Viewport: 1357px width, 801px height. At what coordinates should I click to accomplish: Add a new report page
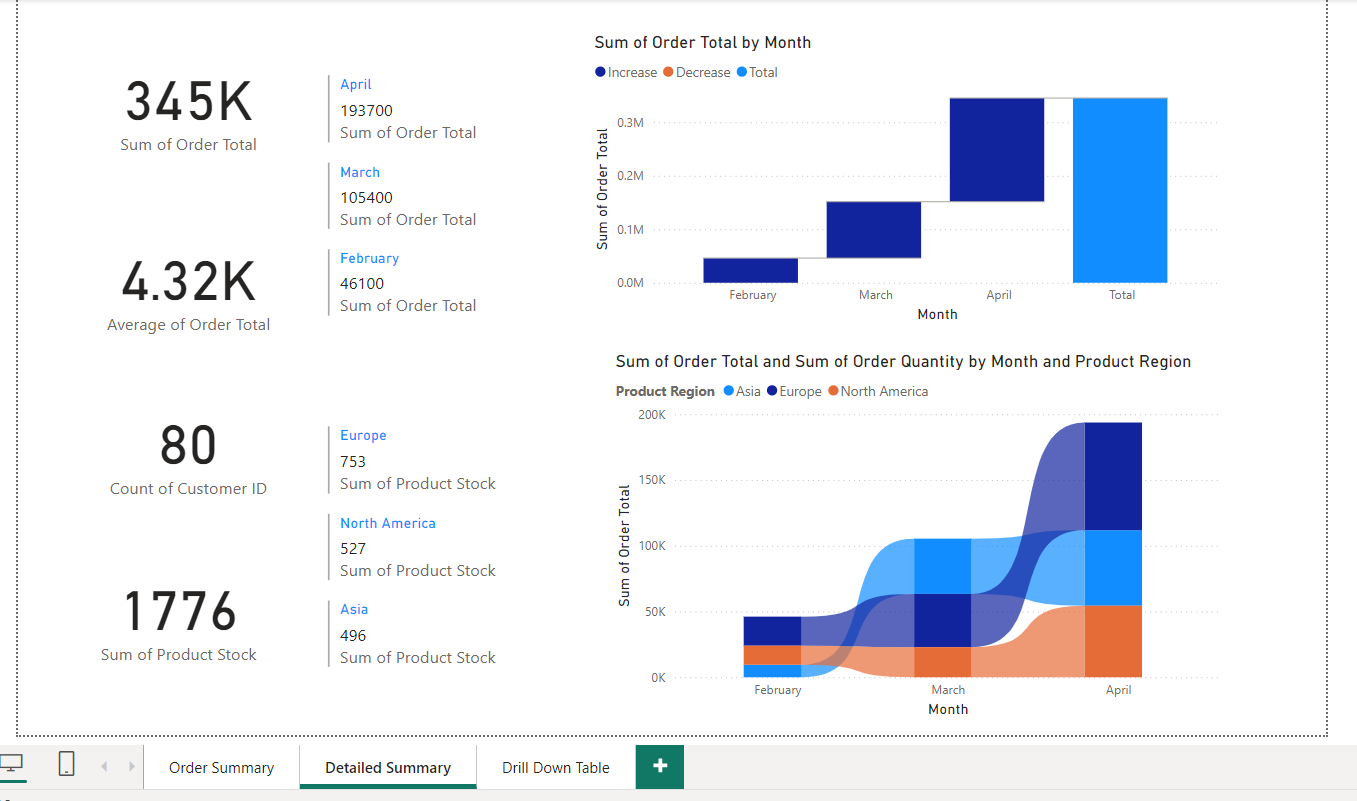(x=660, y=766)
